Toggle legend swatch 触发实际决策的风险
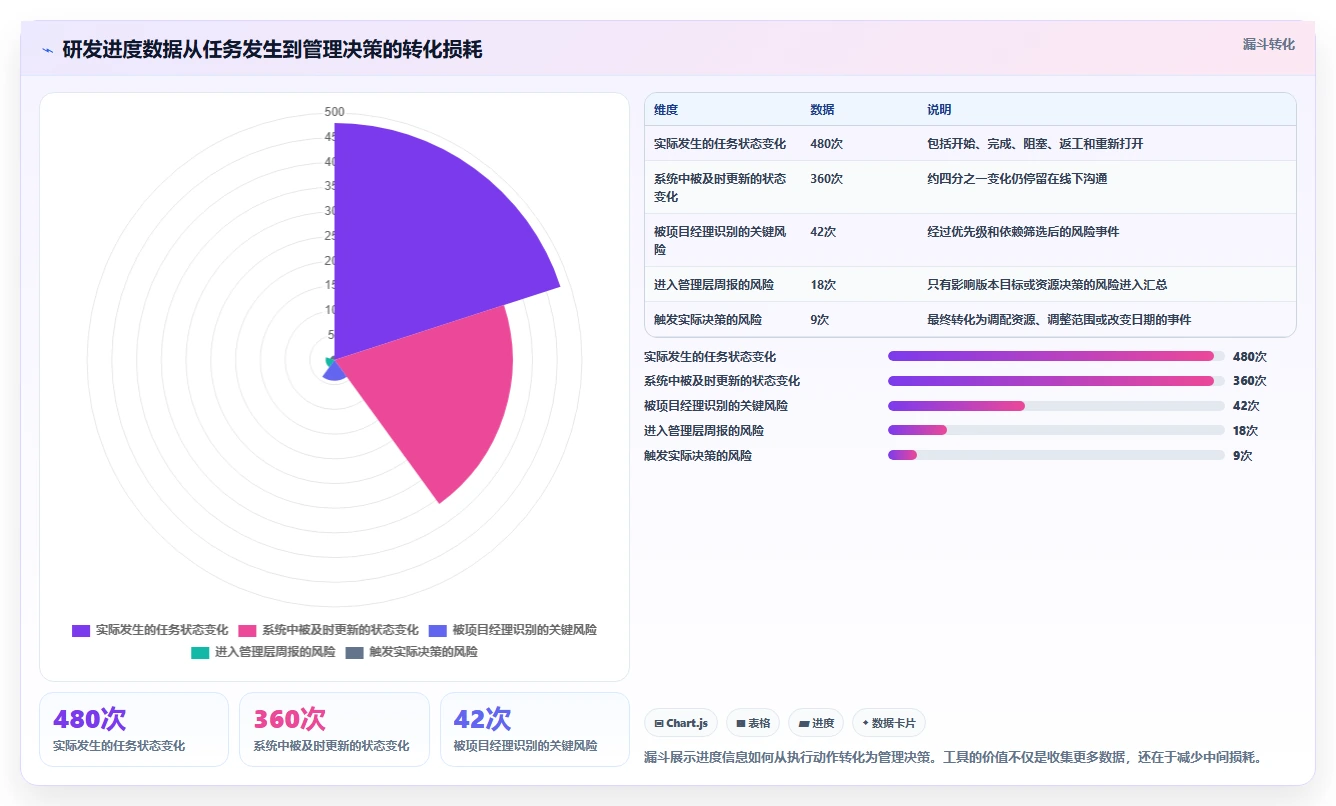 click(x=354, y=652)
